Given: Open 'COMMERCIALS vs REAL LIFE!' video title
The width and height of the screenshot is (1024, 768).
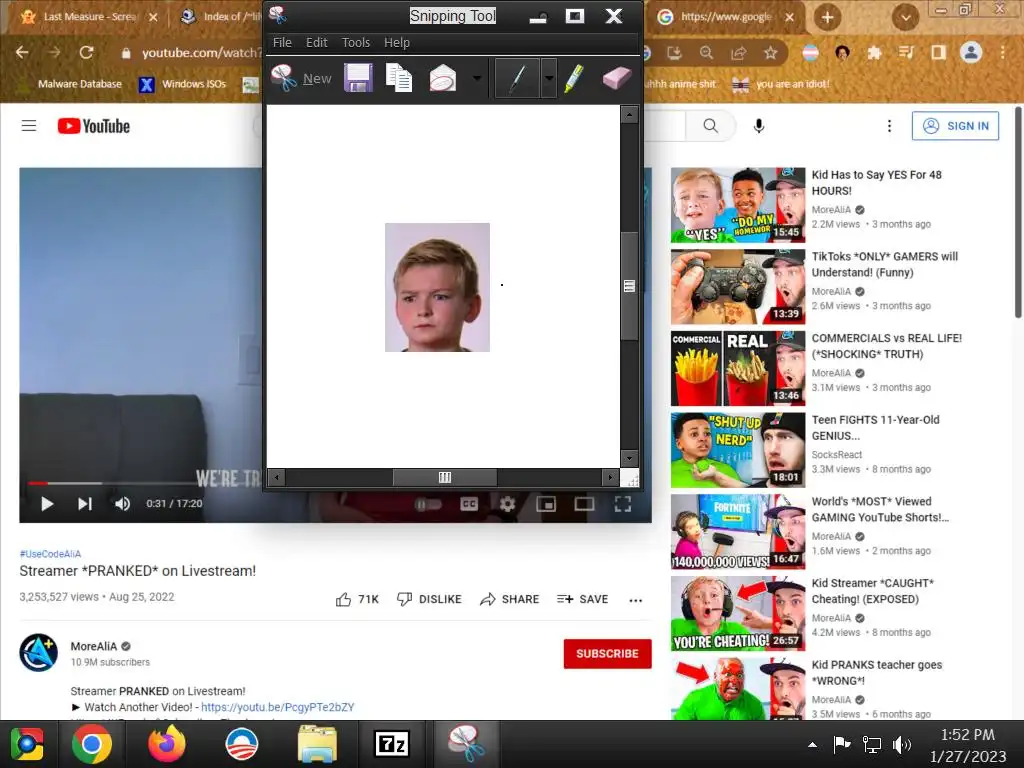Looking at the screenshot, I should [886, 346].
